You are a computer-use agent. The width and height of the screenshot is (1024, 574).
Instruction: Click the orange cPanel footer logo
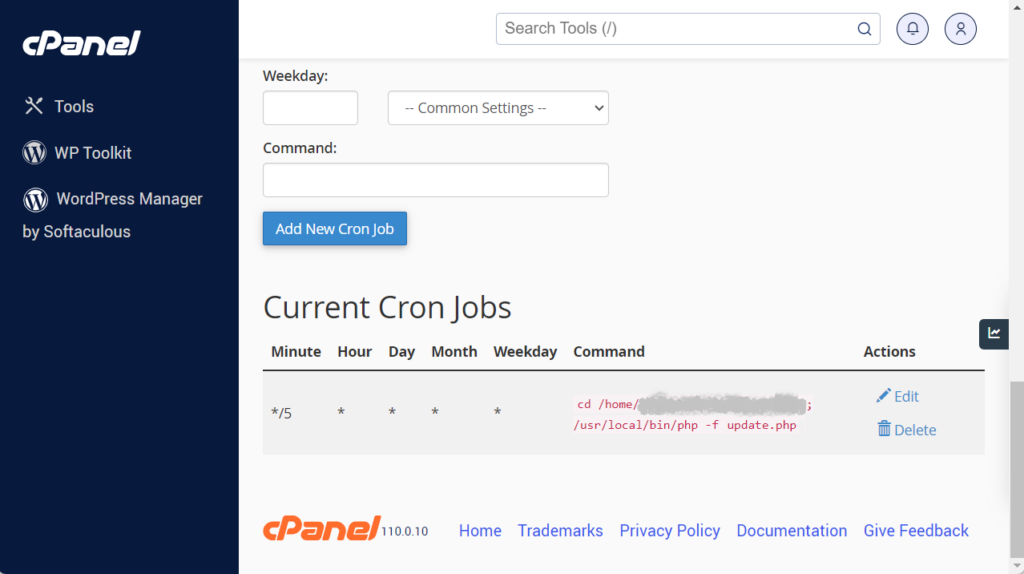(322, 528)
